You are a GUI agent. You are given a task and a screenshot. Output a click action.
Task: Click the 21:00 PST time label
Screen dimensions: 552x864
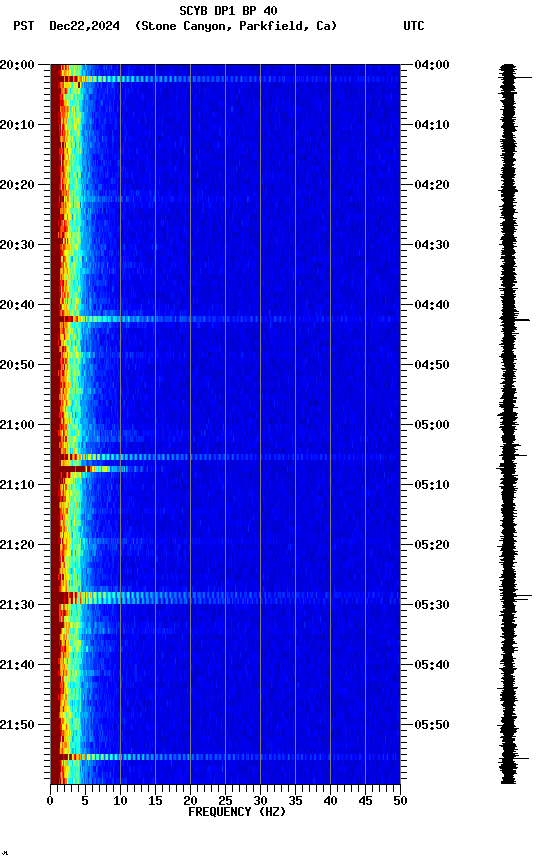(x=17, y=425)
